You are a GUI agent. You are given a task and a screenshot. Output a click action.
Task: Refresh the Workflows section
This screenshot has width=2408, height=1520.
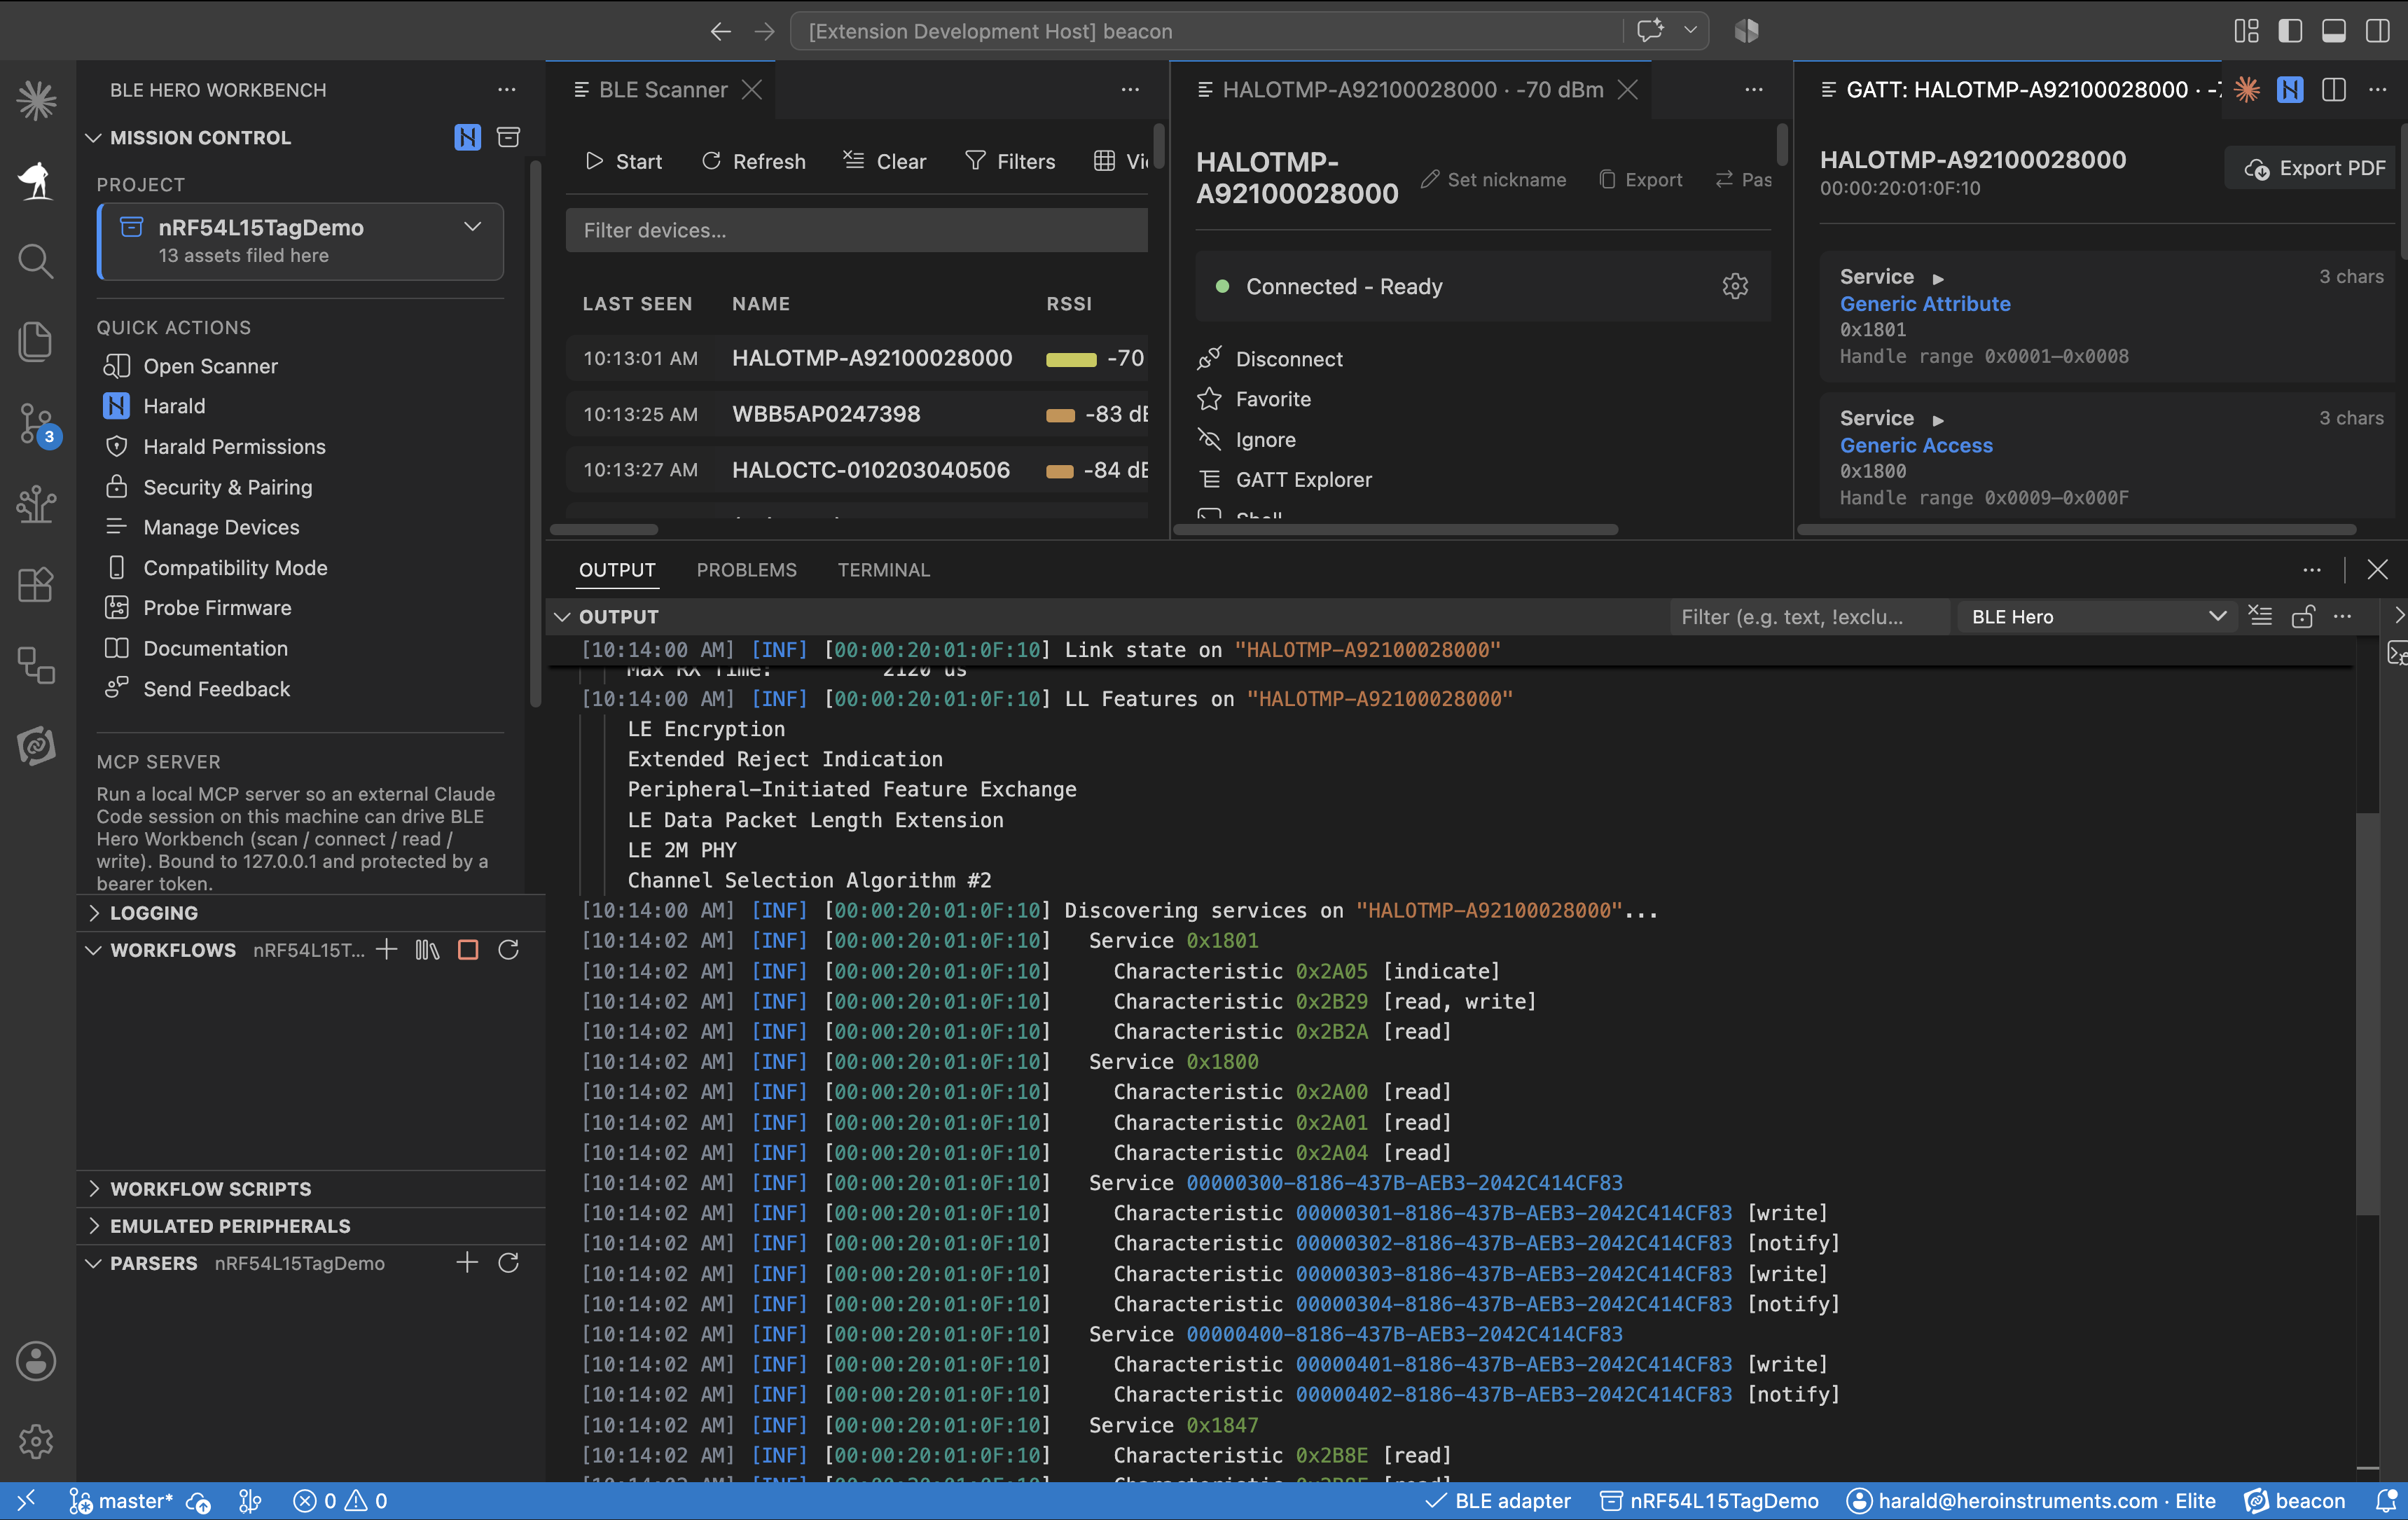[x=508, y=950]
